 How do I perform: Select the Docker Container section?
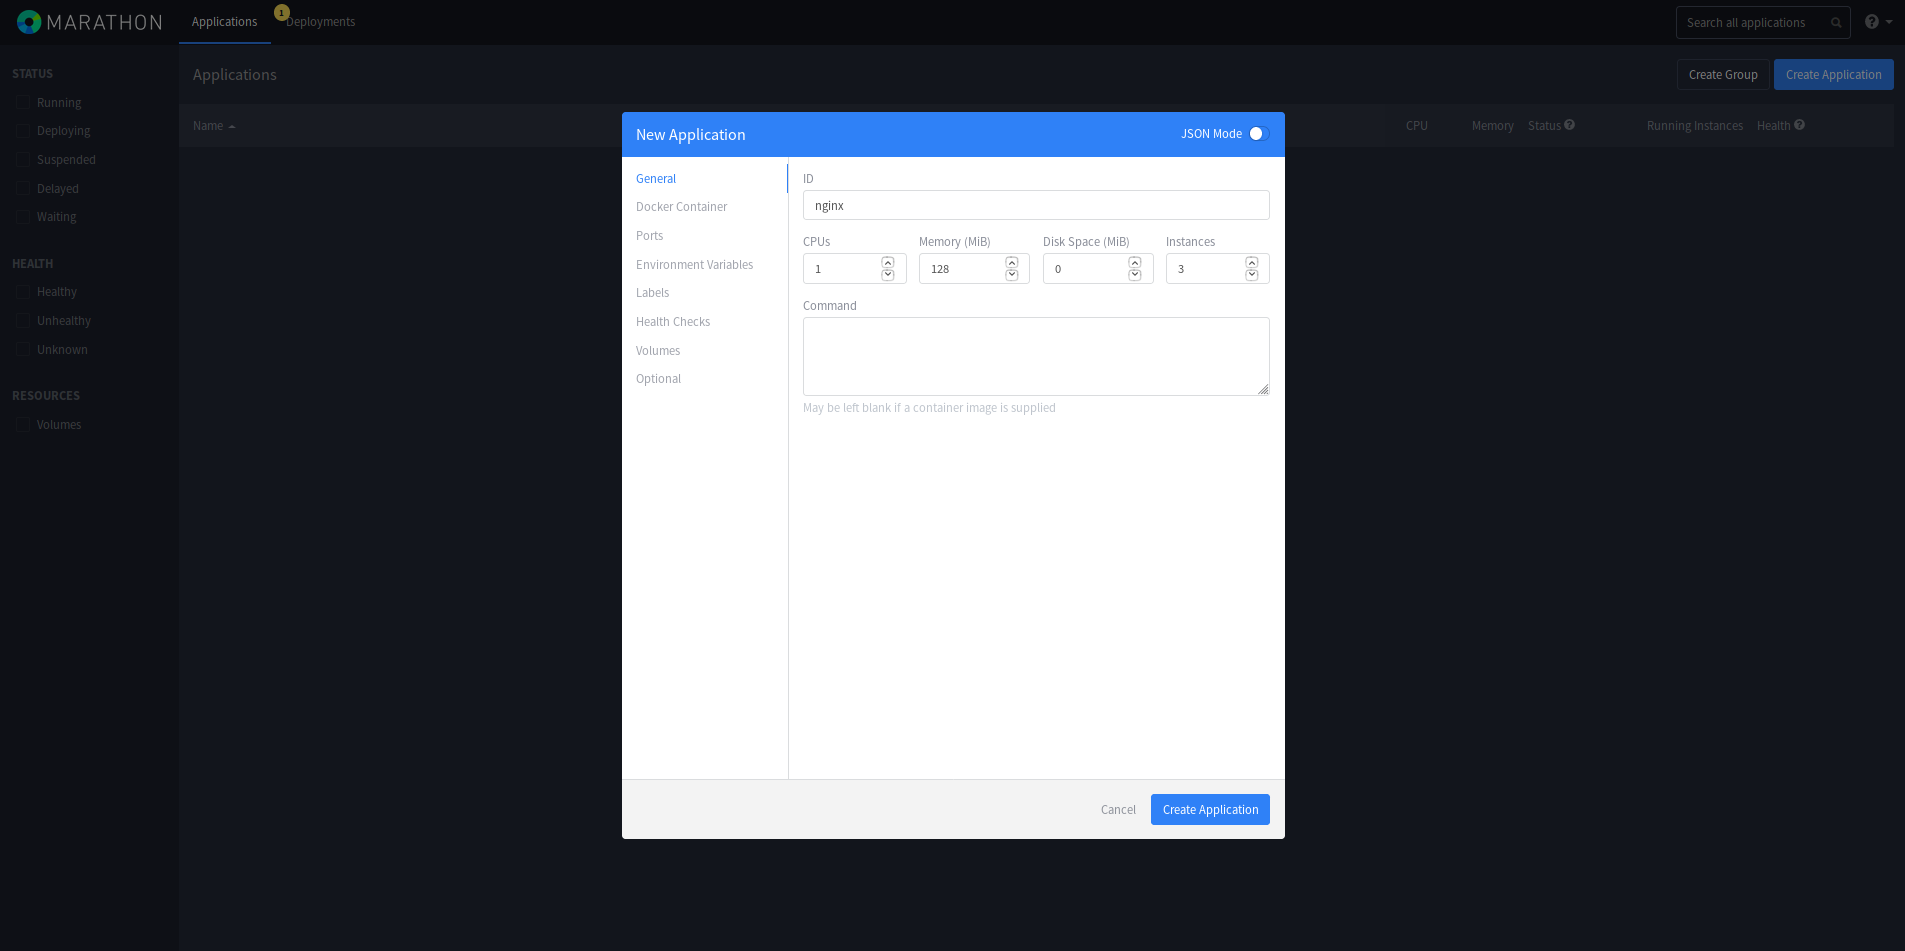pos(682,207)
